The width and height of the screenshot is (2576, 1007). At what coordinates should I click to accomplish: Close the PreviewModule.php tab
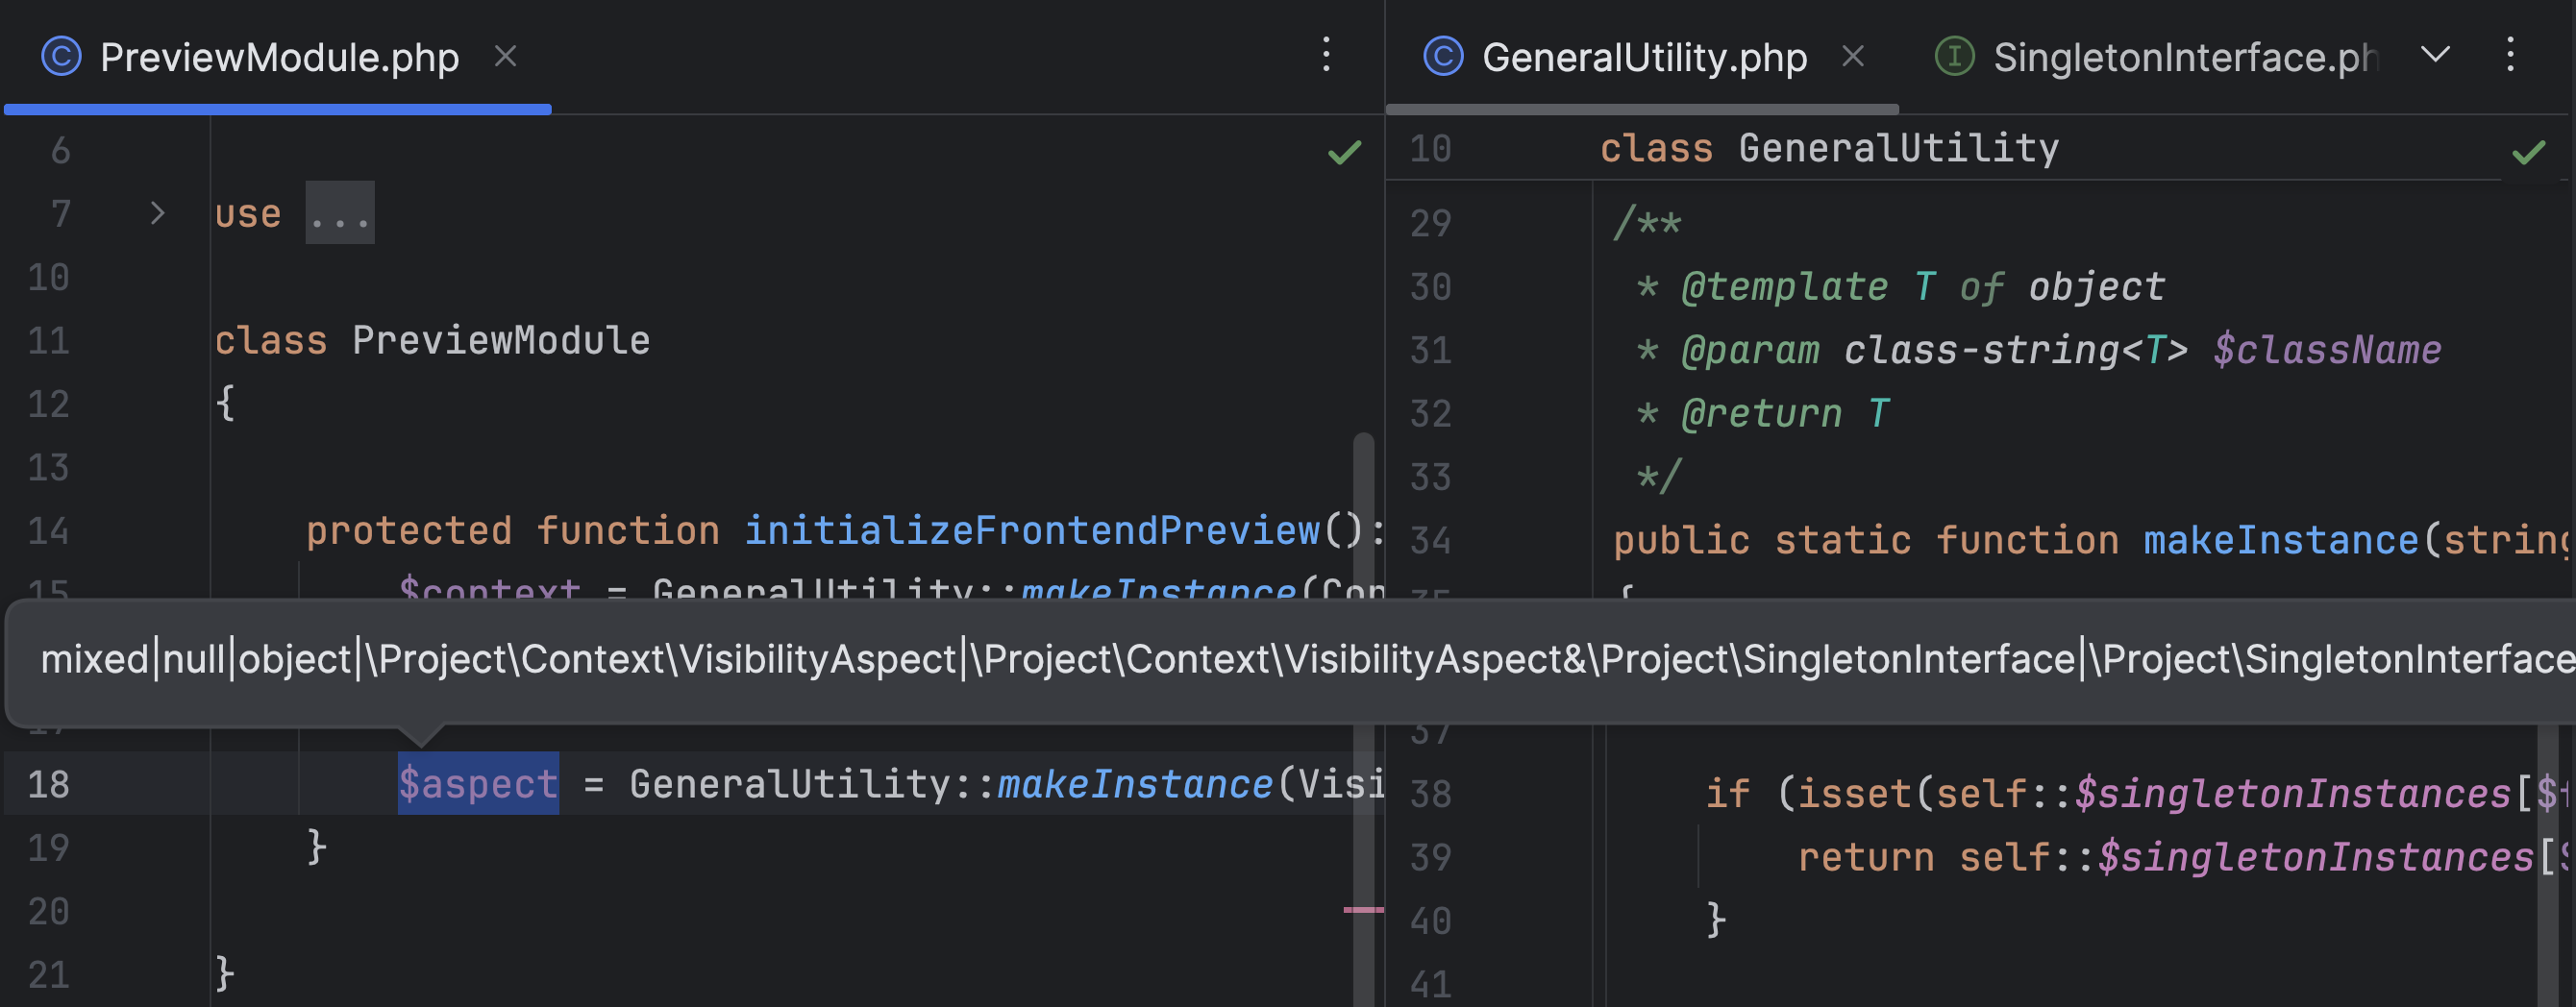506,57
